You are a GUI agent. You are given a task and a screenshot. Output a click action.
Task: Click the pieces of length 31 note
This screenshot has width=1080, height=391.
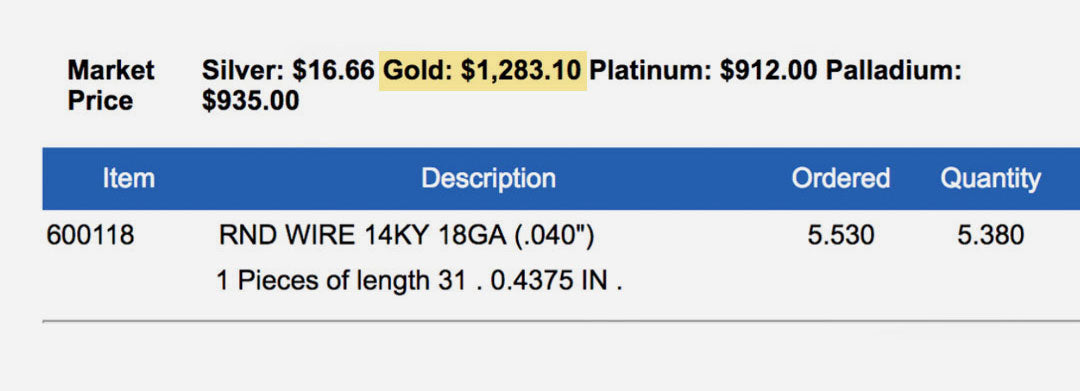pos(341,281)
